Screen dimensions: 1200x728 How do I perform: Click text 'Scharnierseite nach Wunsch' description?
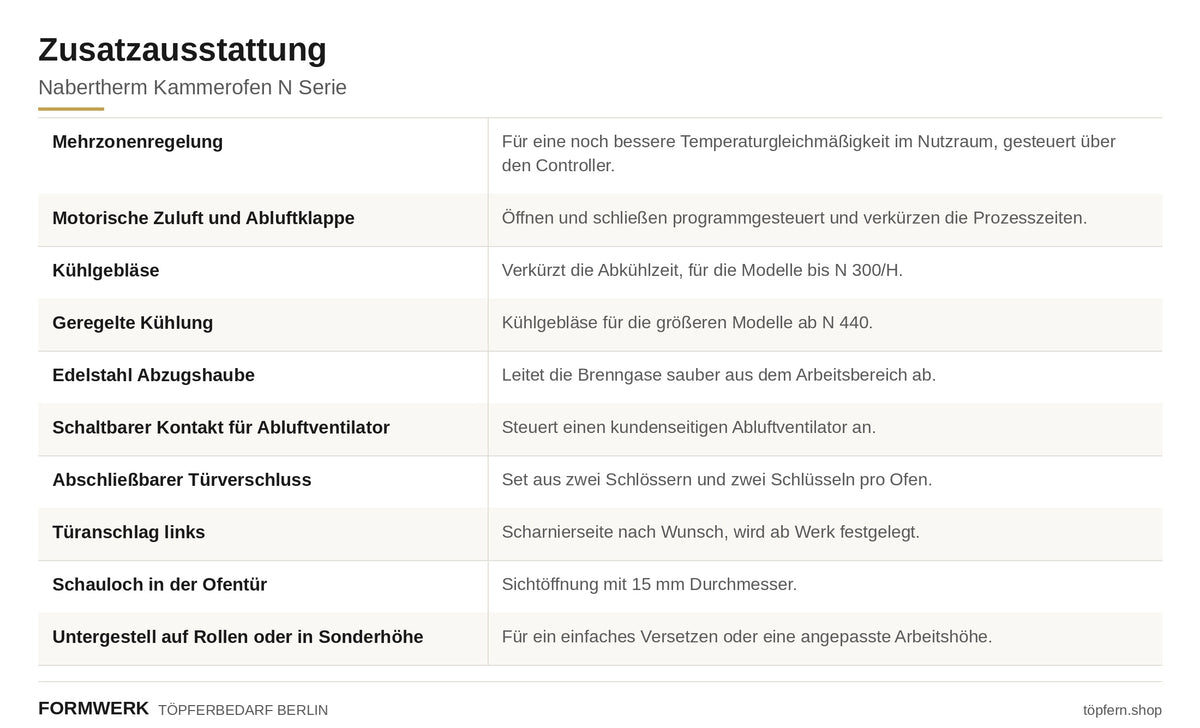point(711,532)
